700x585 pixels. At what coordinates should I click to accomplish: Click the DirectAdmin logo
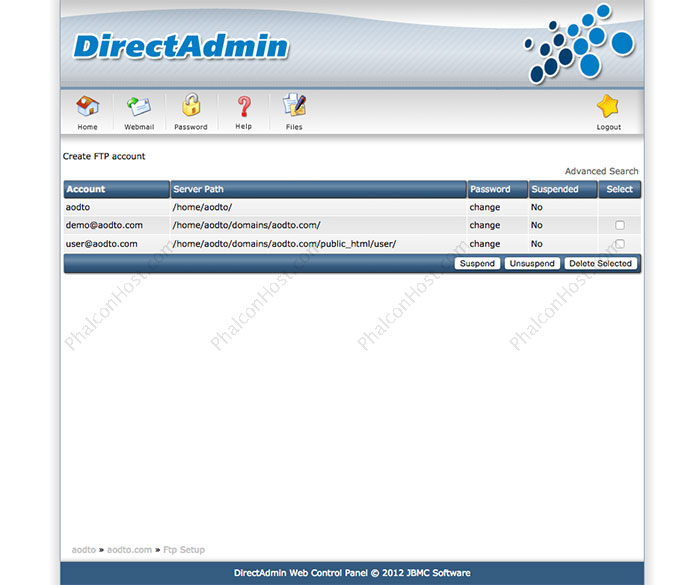click(x=181, y=46)
